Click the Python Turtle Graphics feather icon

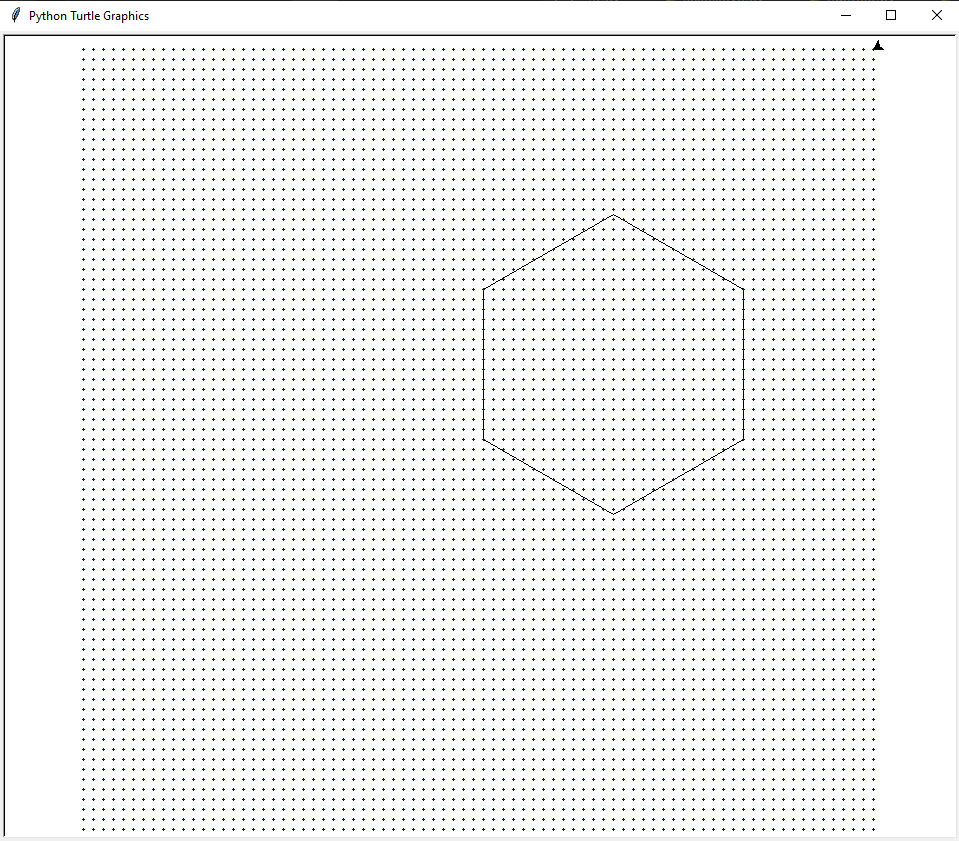16,15
